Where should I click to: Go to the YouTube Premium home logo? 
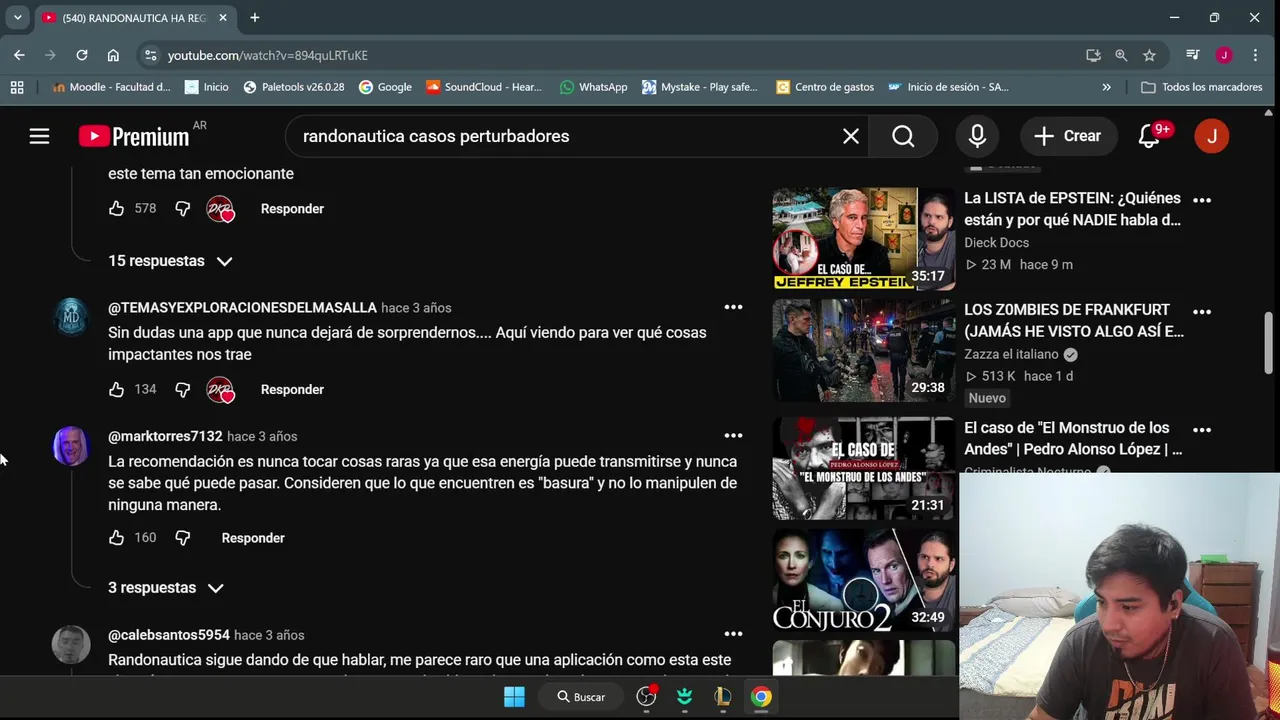pos(134,136)
